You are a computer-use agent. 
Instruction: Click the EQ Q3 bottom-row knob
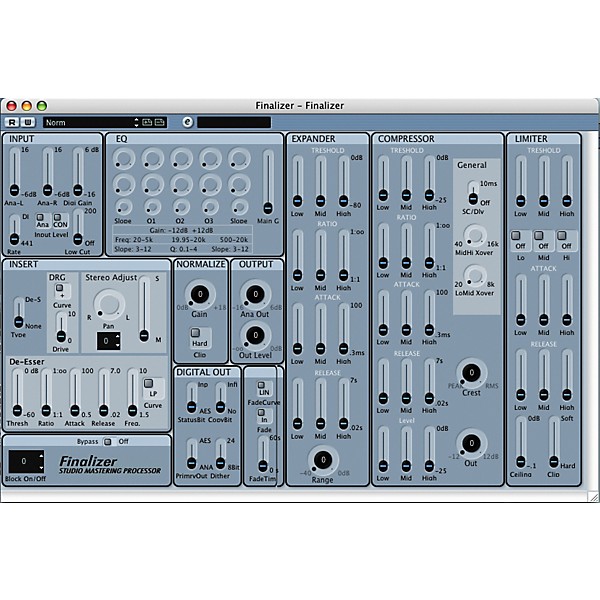point(210,207)
